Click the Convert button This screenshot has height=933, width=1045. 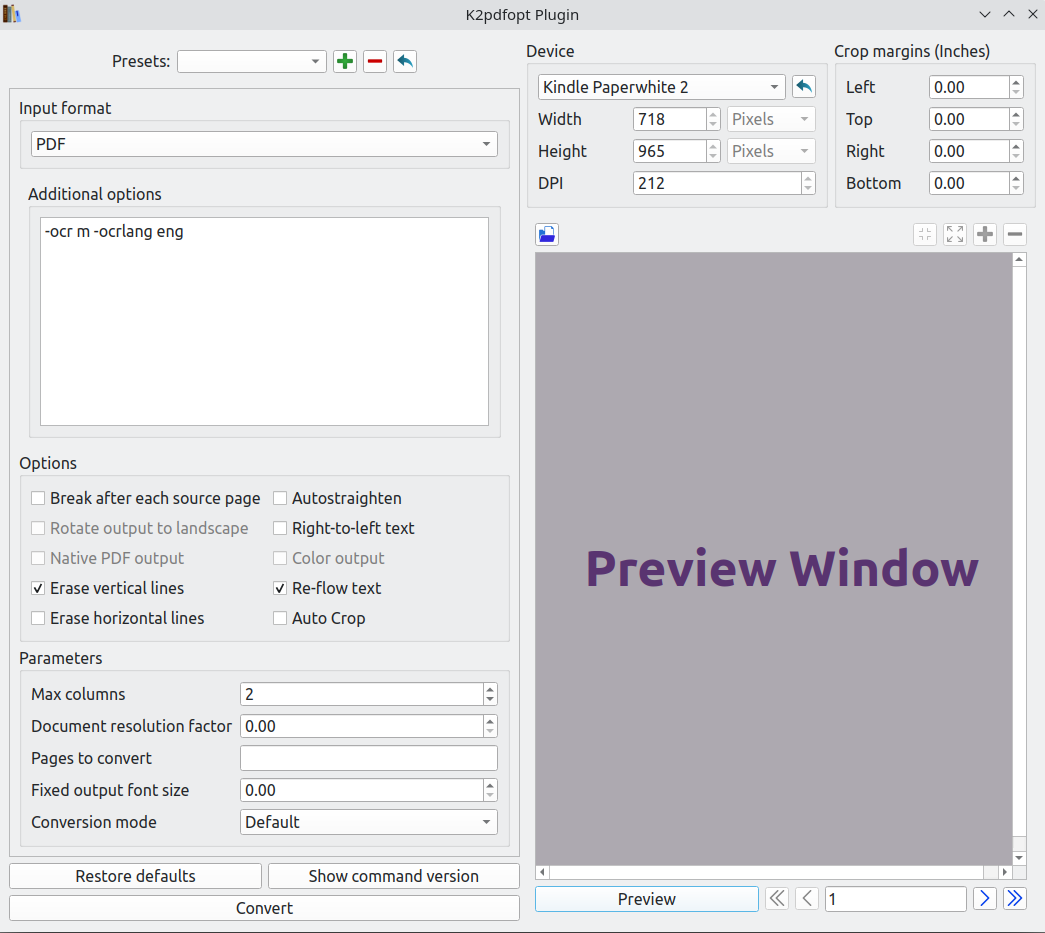point(264,908)
